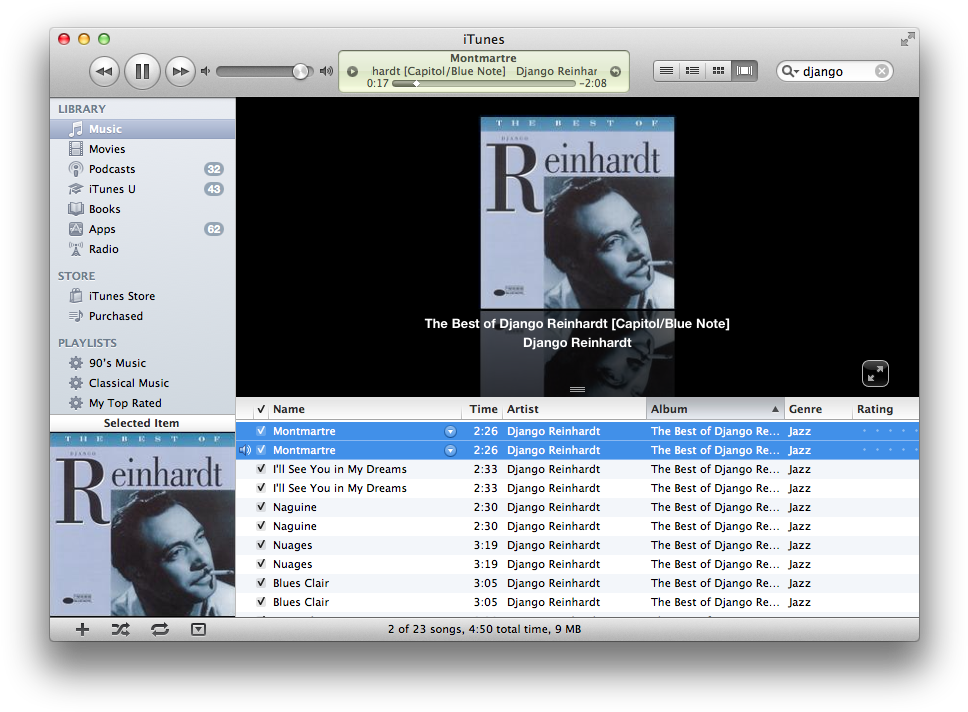The width and height of the screenshot is (968, 712).
Task: Enter full screen using top-right arrows icon
Action: pyautogui.click(x=907, y=40)
